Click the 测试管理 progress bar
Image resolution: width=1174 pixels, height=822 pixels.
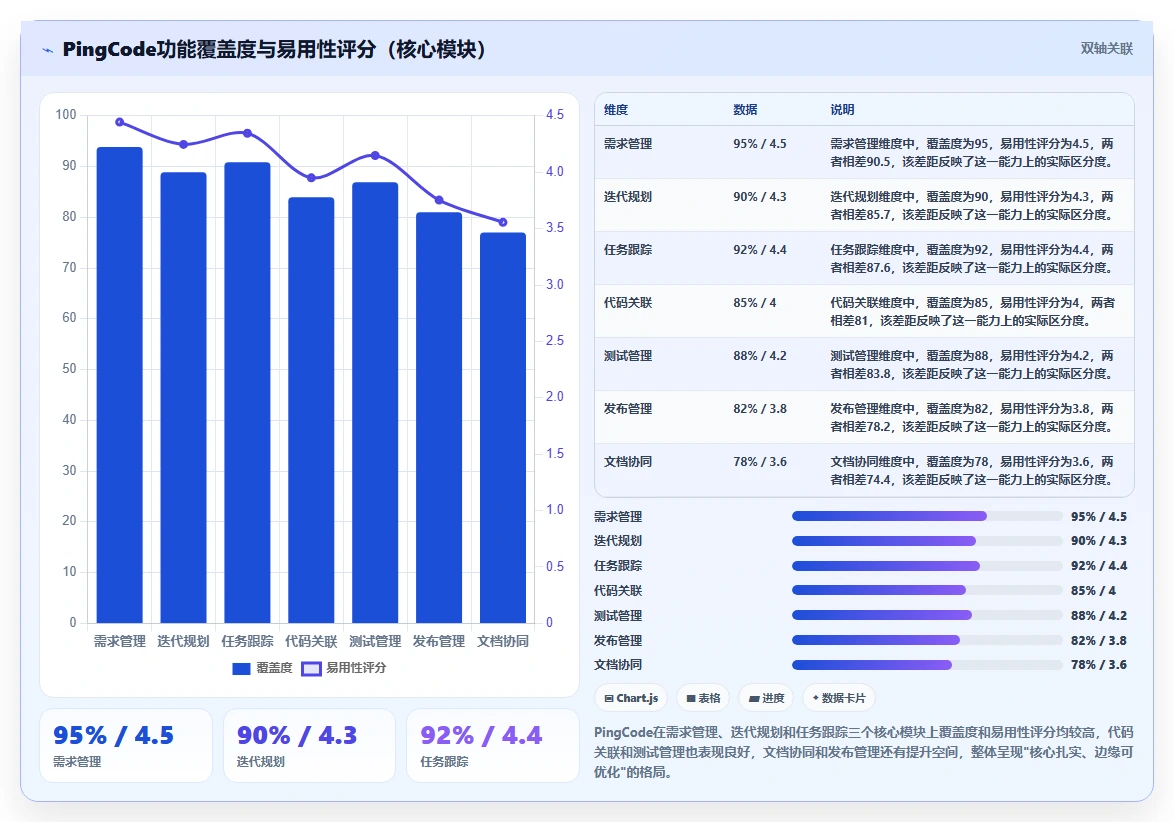point(927,615)
